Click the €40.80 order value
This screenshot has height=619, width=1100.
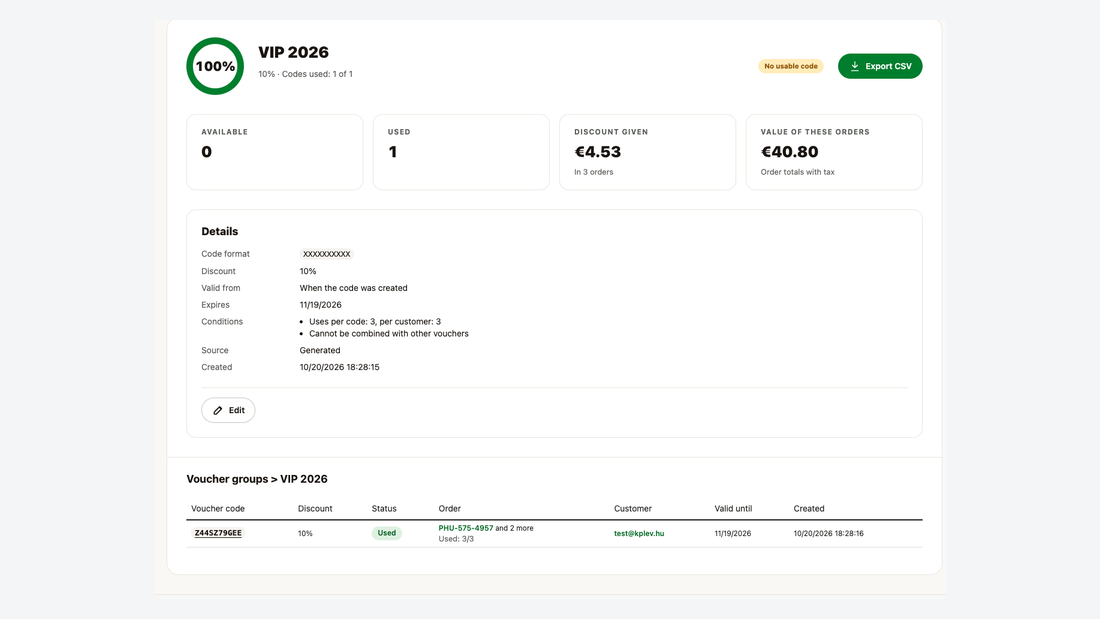pyautogui.click(x=789, y=152)
